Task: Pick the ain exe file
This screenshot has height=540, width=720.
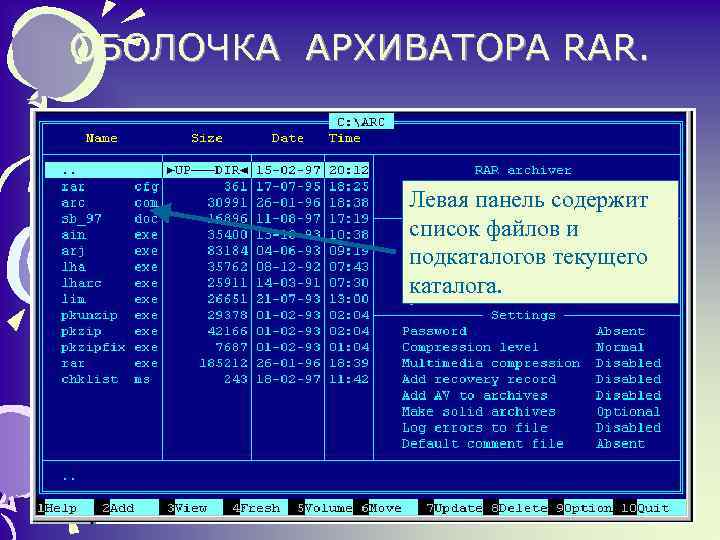Action: pos(207,235)
